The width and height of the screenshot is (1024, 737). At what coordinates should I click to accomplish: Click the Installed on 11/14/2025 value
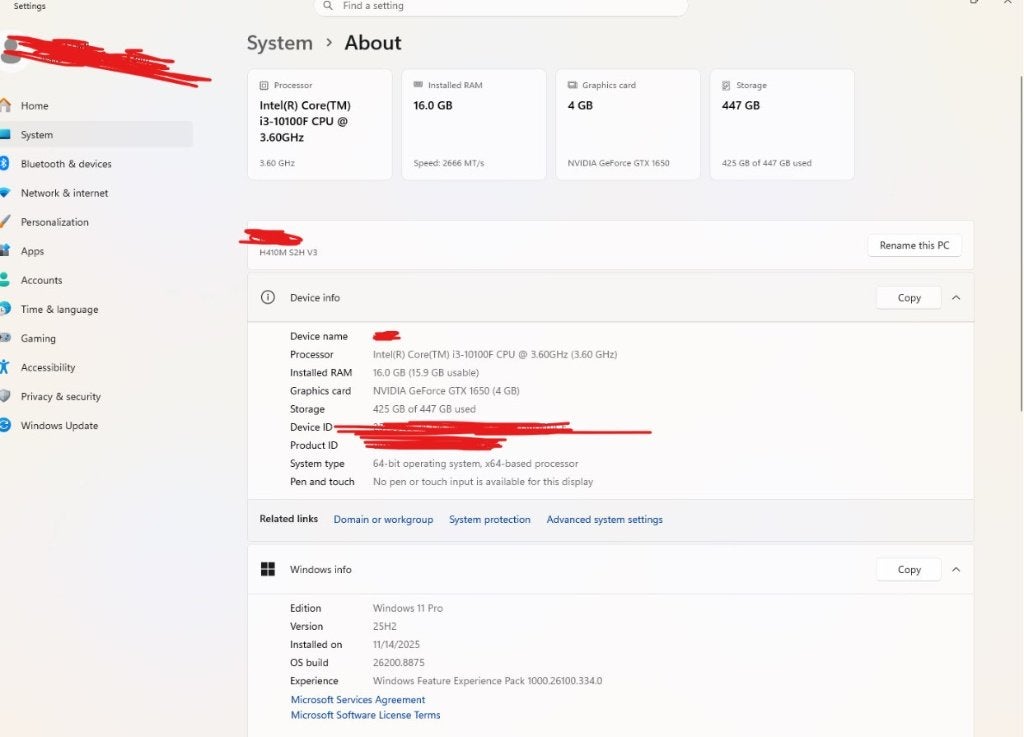(x=396, y=644)
